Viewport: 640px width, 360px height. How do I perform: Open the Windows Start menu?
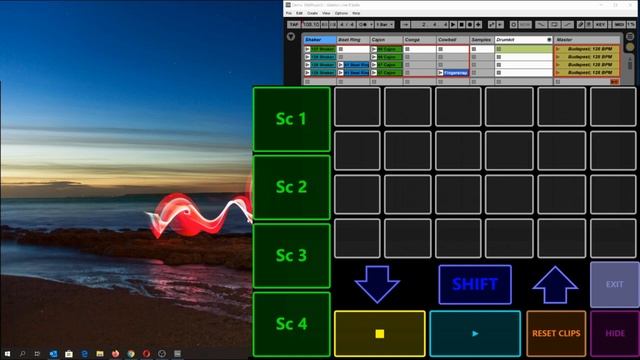[x=7, y=353]
